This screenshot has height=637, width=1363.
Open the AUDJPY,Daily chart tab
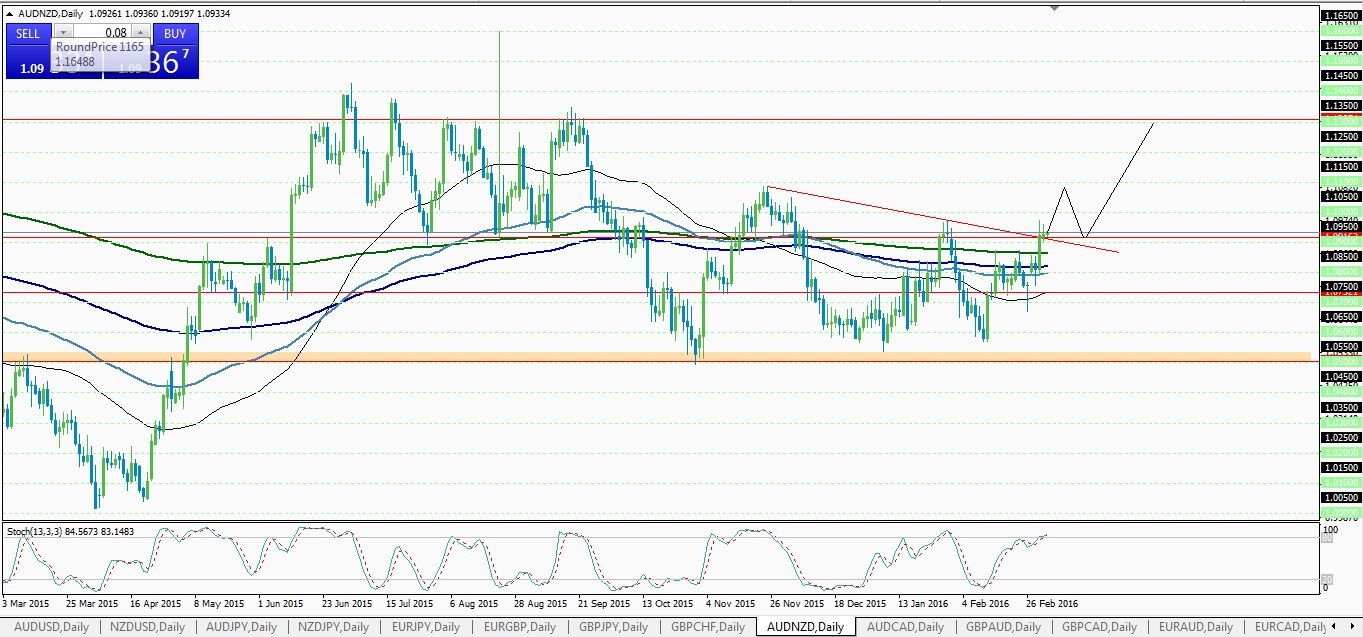tap(241, 627)
